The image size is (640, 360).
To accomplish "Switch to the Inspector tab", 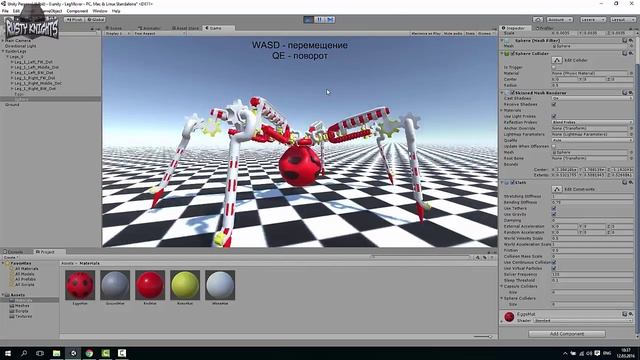I will 515,28.
